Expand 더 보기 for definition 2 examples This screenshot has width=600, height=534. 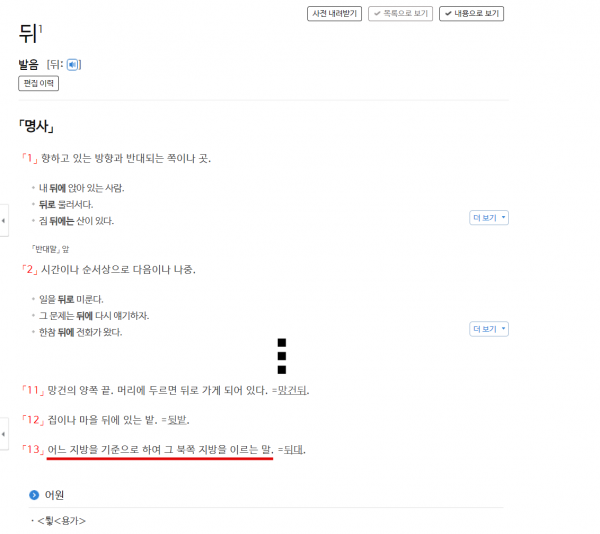click(x=489, y=329)
